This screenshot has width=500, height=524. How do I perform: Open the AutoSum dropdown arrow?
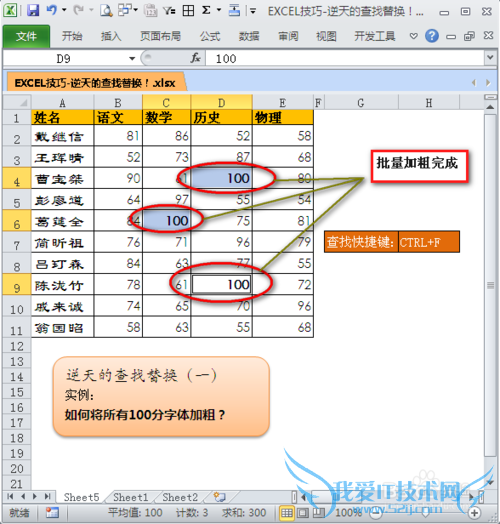[219, 10]
